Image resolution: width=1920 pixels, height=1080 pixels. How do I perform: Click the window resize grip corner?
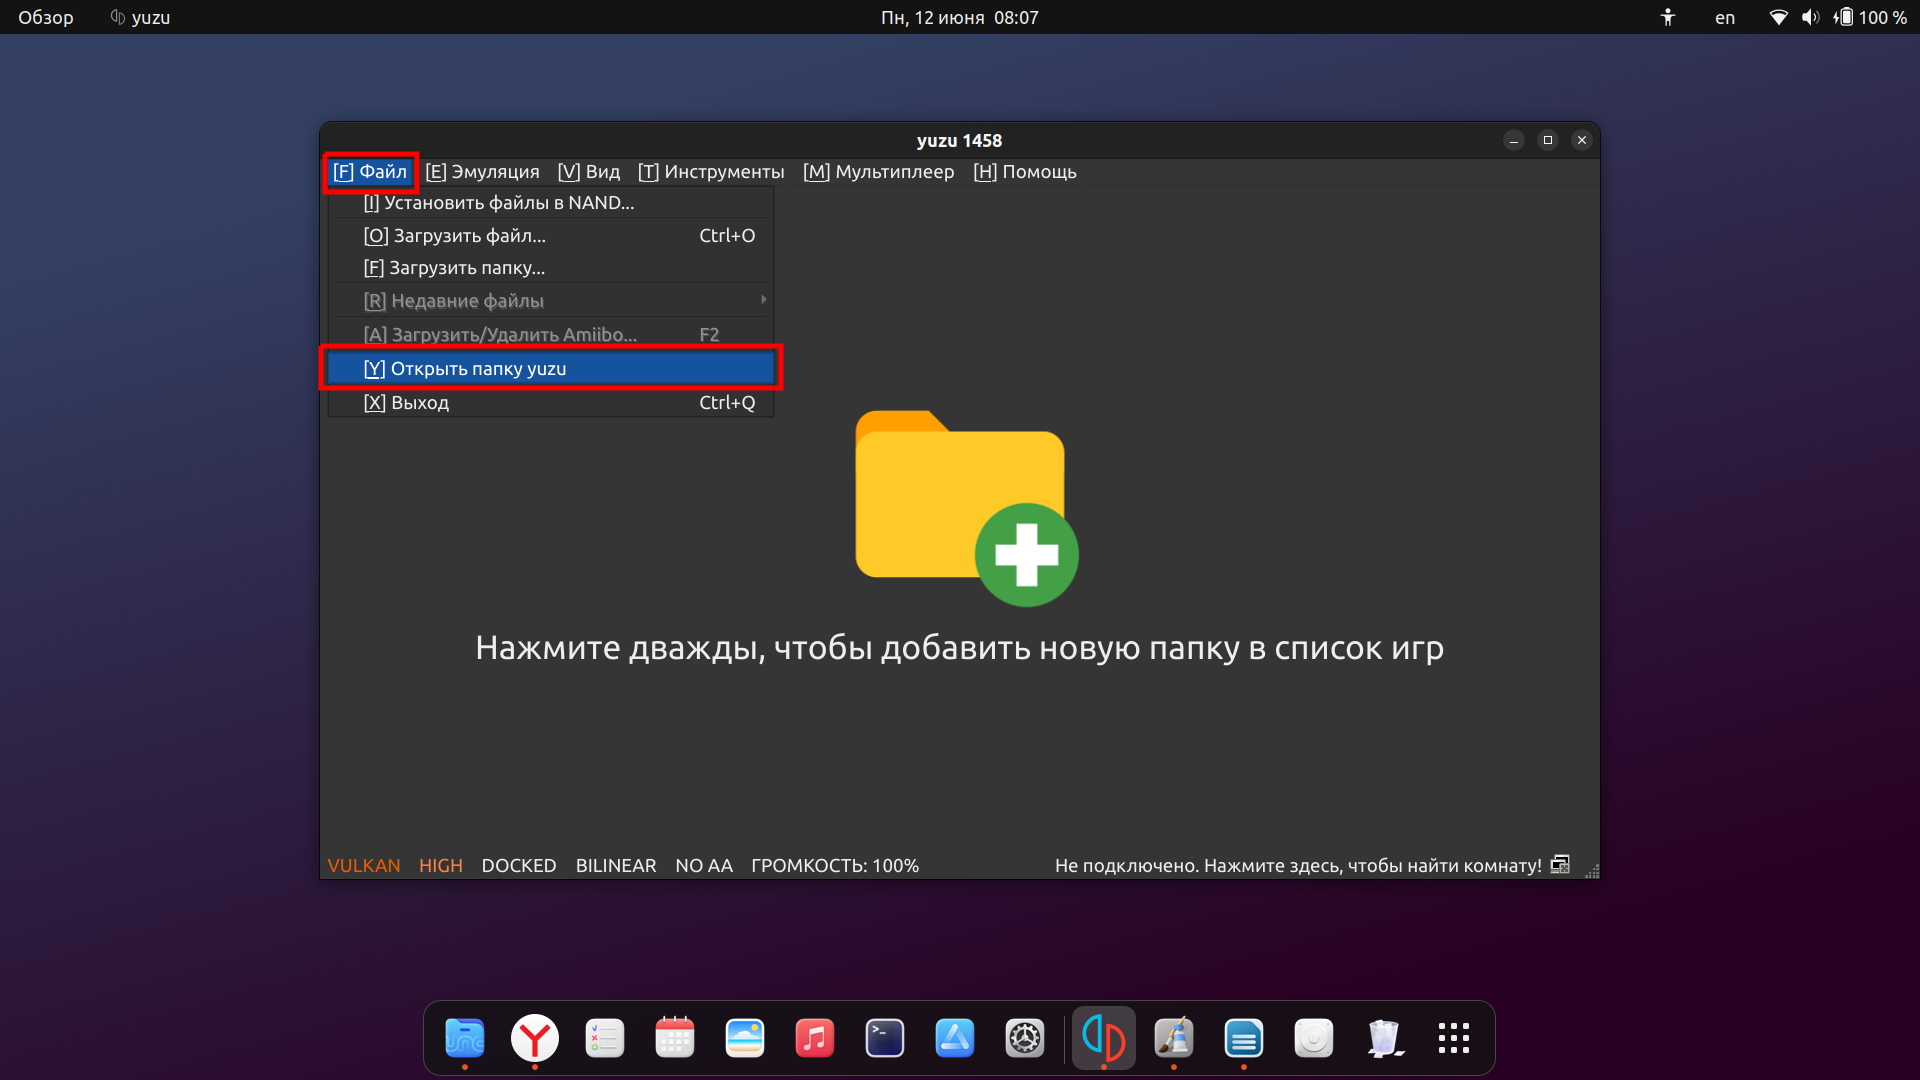(1592, 872)
